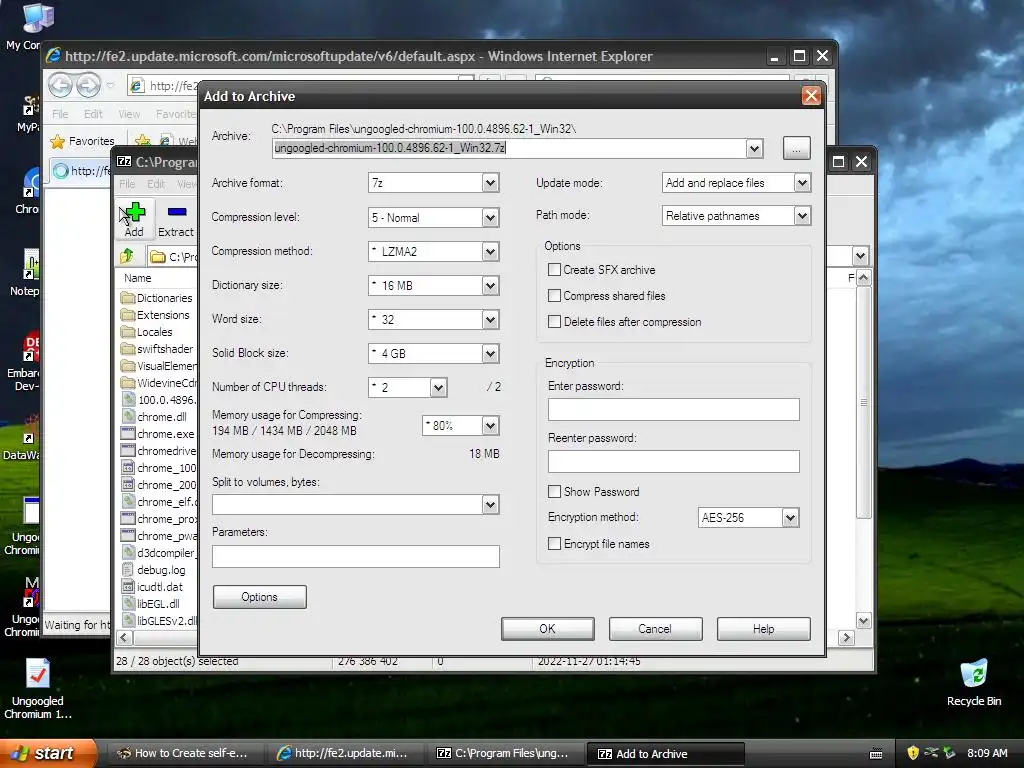
Task: Enable Compress shared files checkbox
Action: click(x=554, y=296)
